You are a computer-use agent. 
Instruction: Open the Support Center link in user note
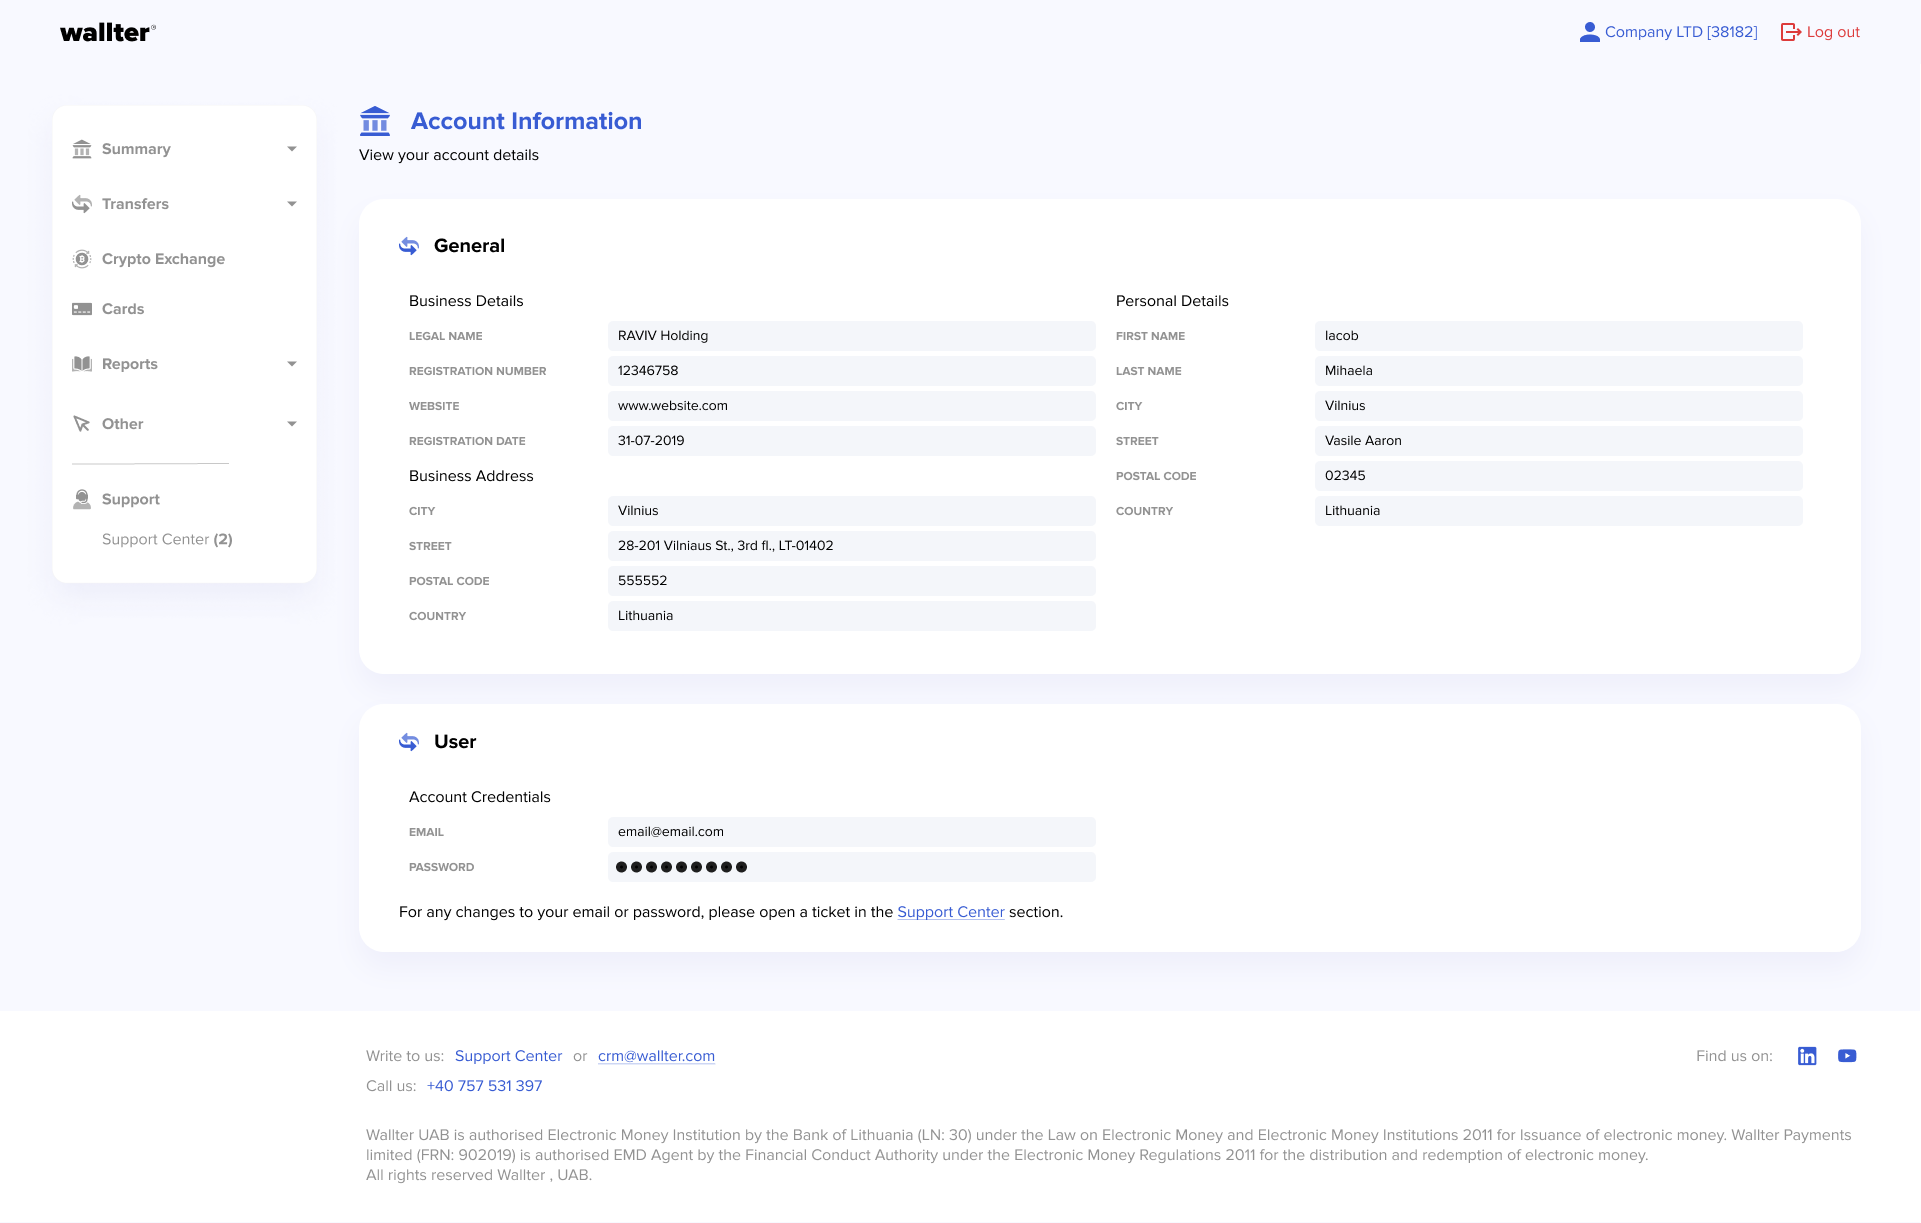coord(950,911)
